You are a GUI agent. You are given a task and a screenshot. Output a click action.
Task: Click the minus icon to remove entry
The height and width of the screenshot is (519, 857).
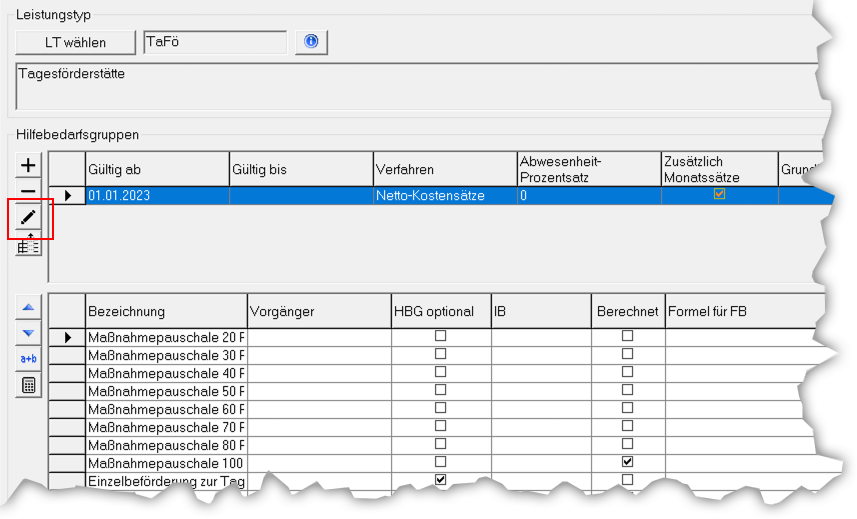pos(28,190)
